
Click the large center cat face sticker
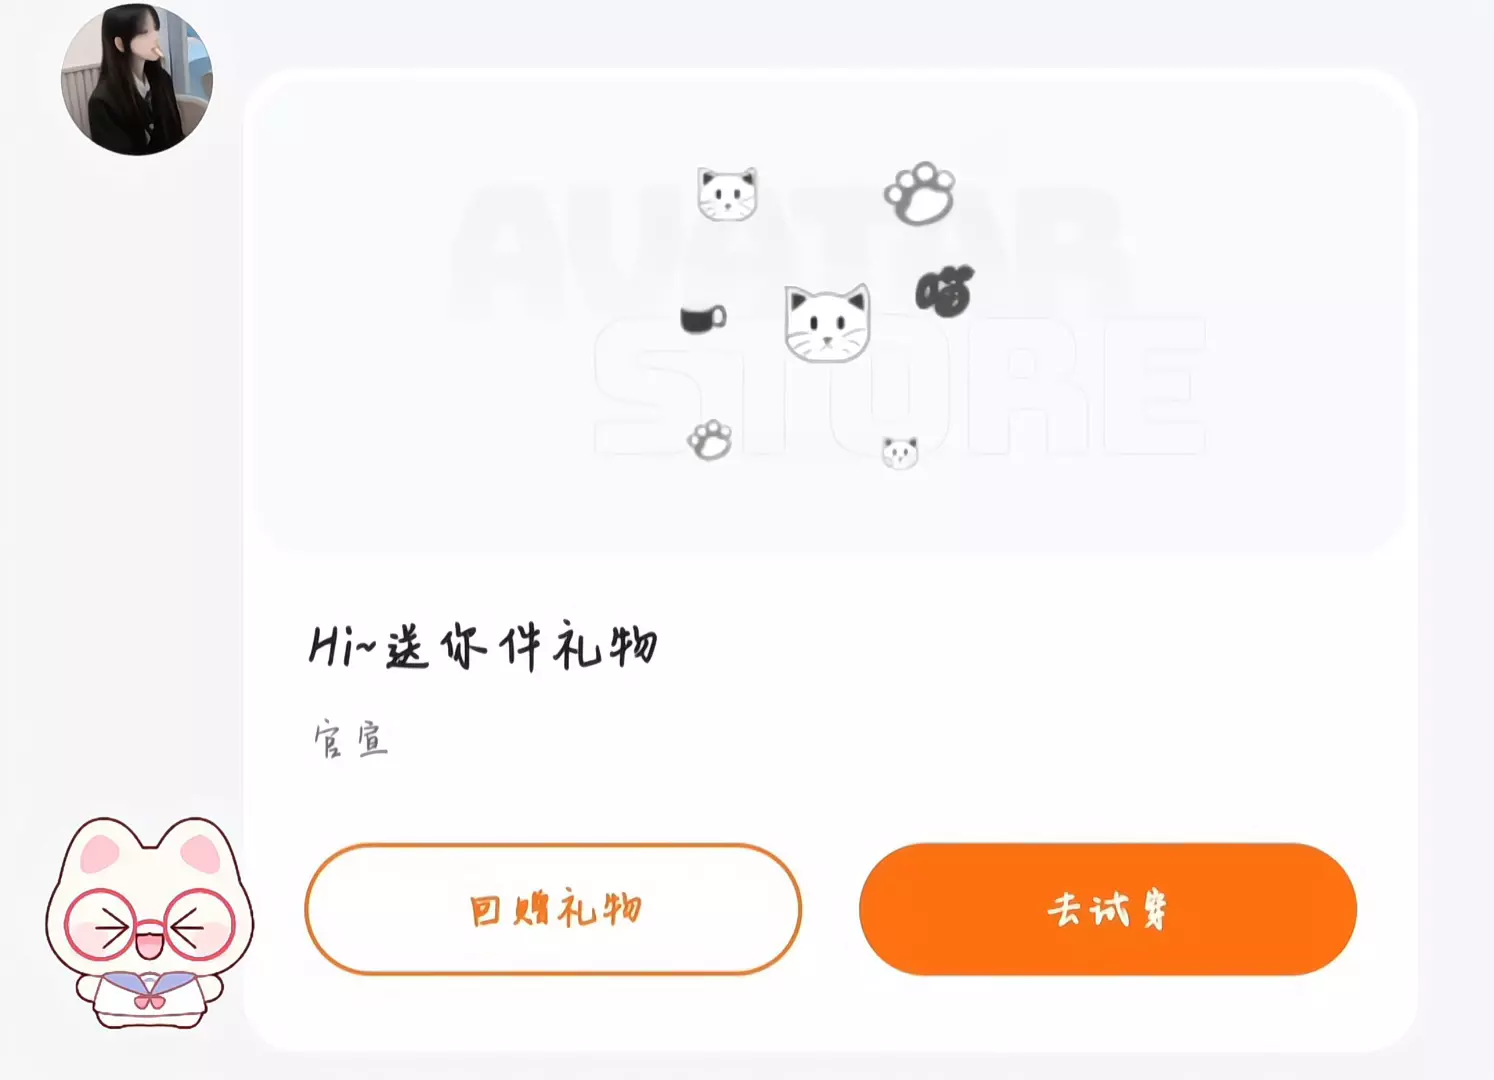point(827,323)
